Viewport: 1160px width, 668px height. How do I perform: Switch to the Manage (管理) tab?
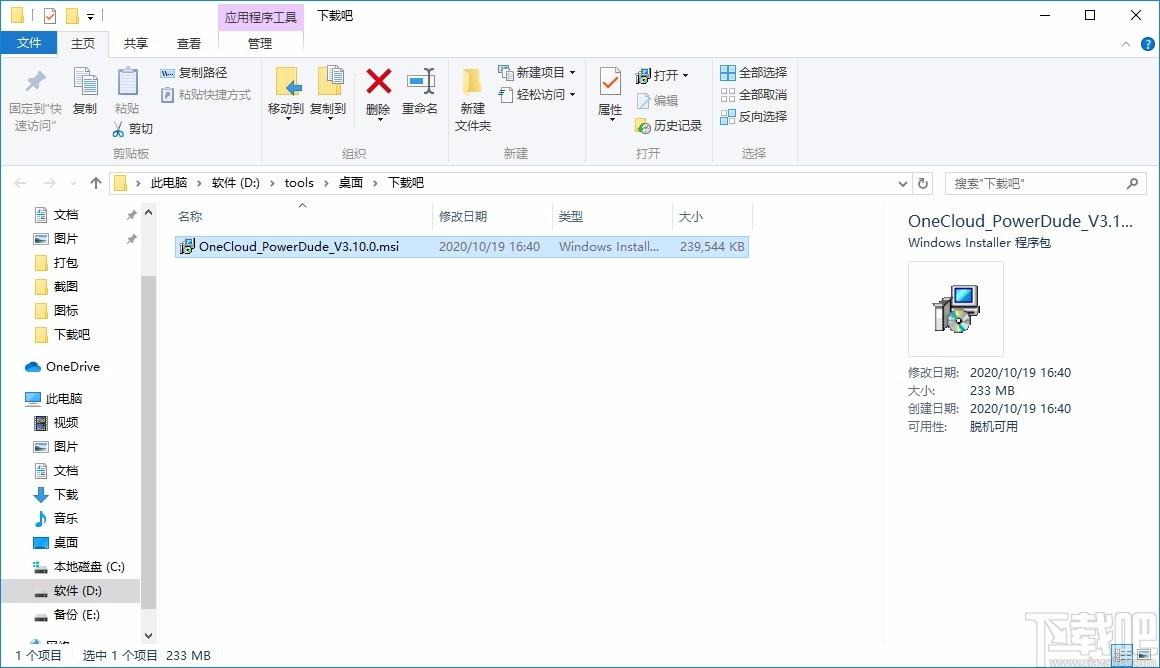coord(260,44)
